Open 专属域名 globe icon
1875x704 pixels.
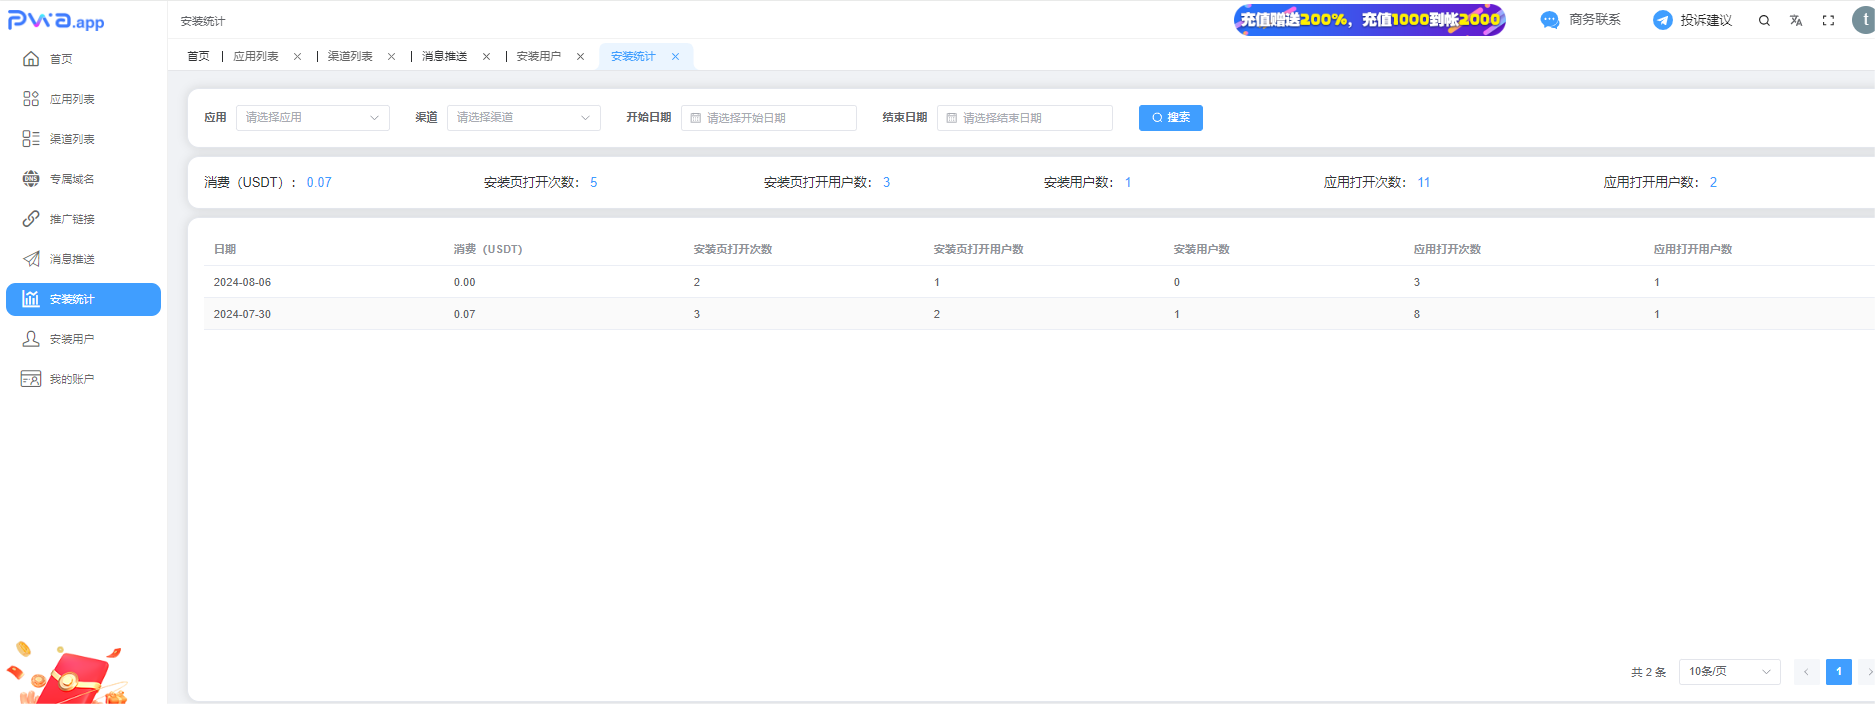click(31, 179)
